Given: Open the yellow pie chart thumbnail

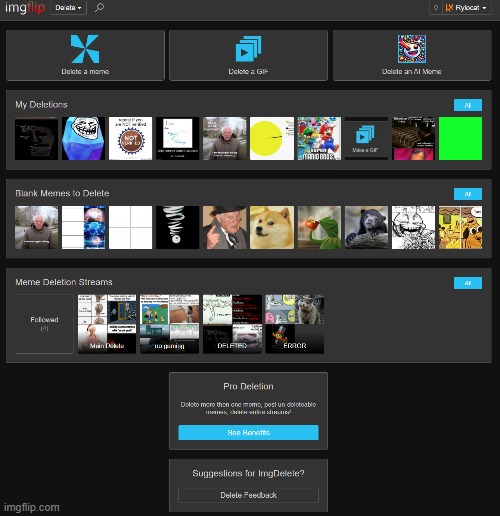Looking at the screenshot, I should (x=272, y=138).
